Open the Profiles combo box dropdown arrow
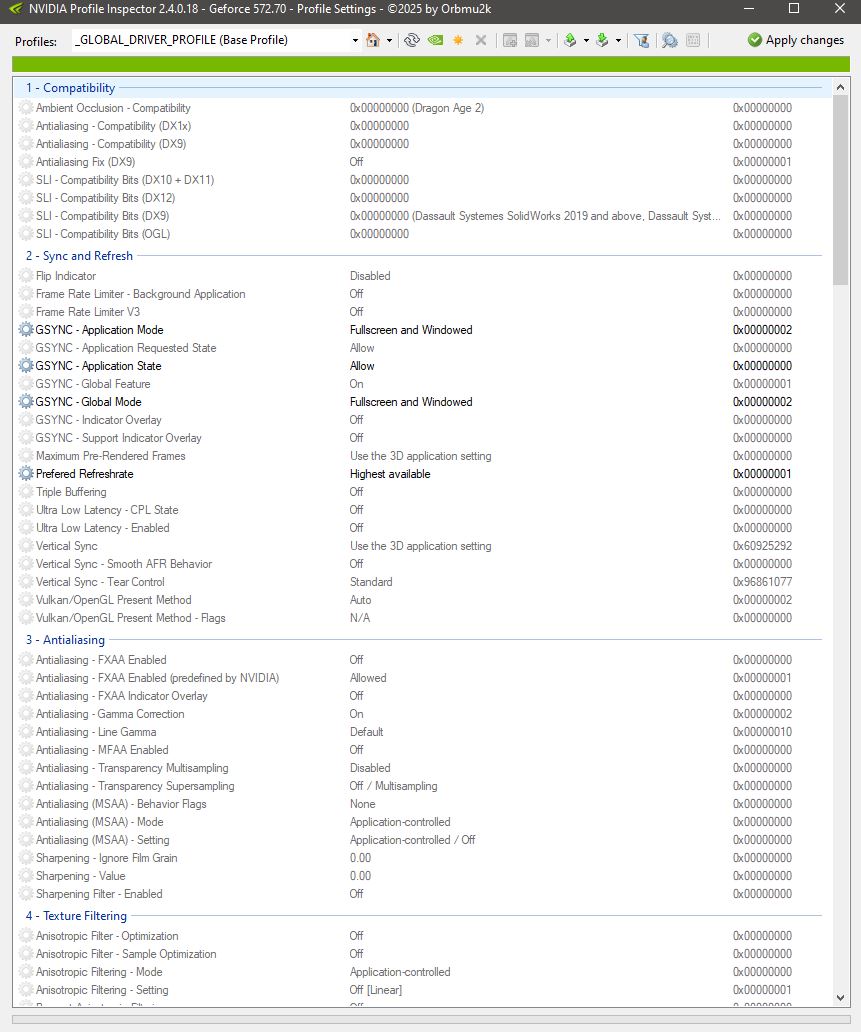The image size is (861, 1032). [x=355, y=41]
